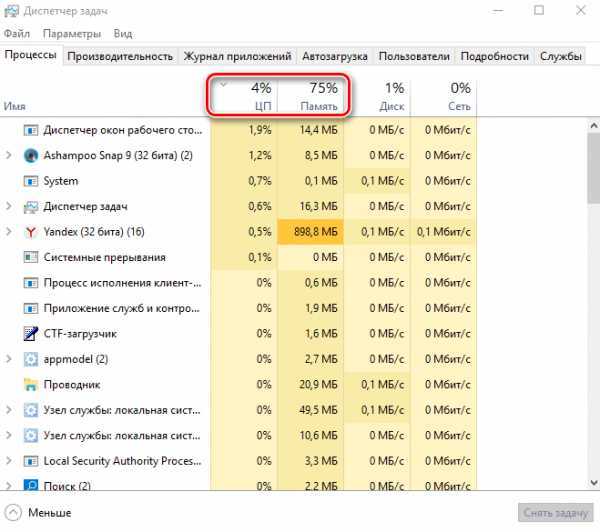This screenshot has height=532, width=600.
Task: Select the Процессы tab
Action: click(x=31, y=55)
